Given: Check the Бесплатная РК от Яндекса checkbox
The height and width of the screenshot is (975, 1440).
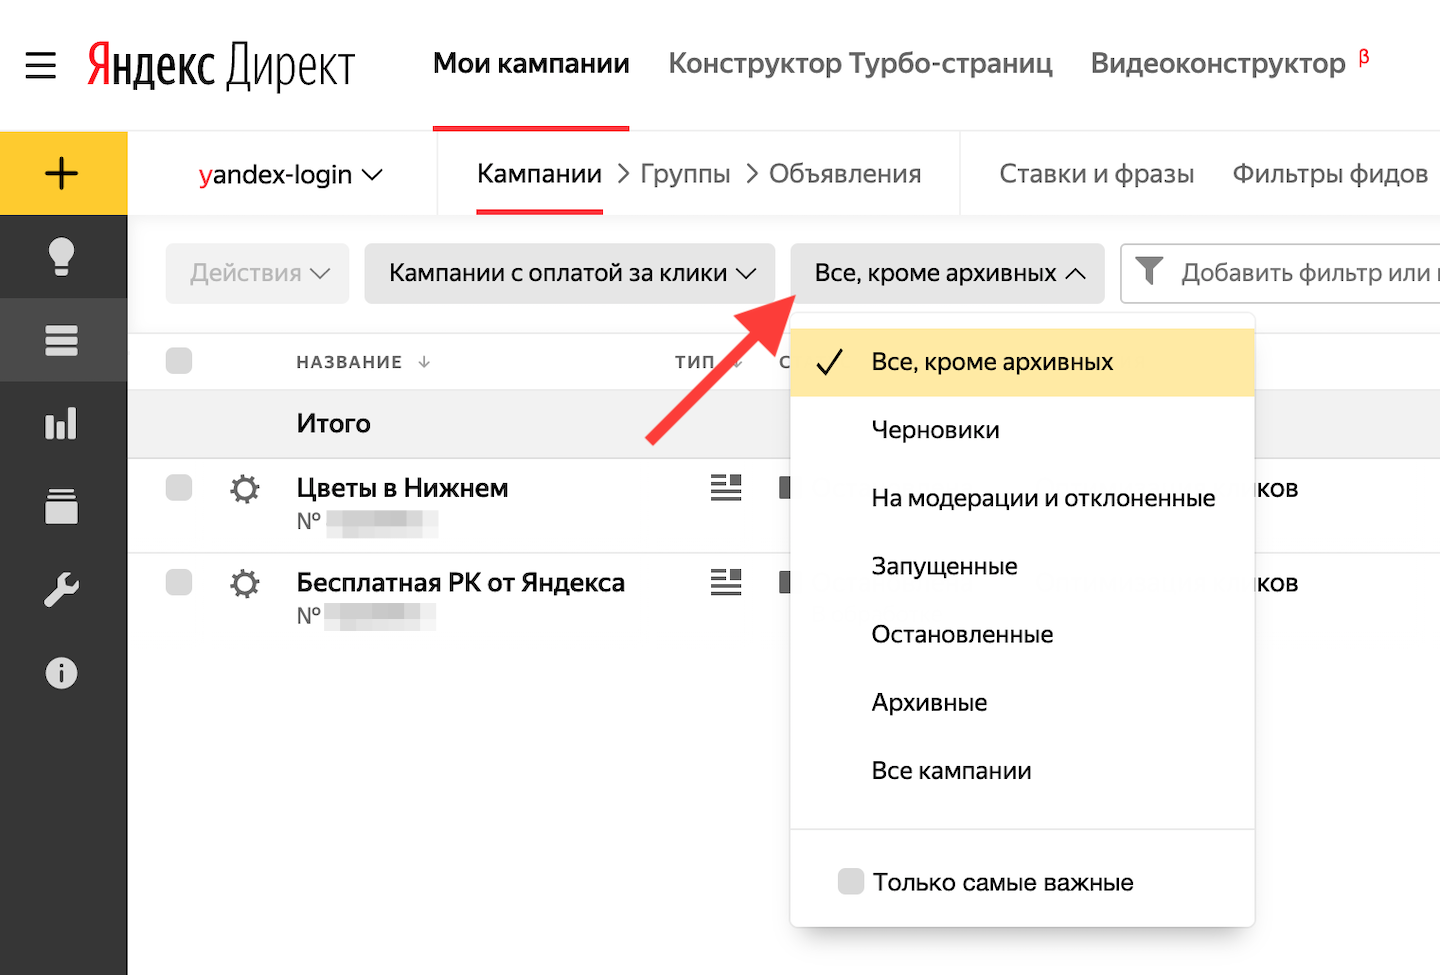Looking at the screenshot, I should 179,581.
